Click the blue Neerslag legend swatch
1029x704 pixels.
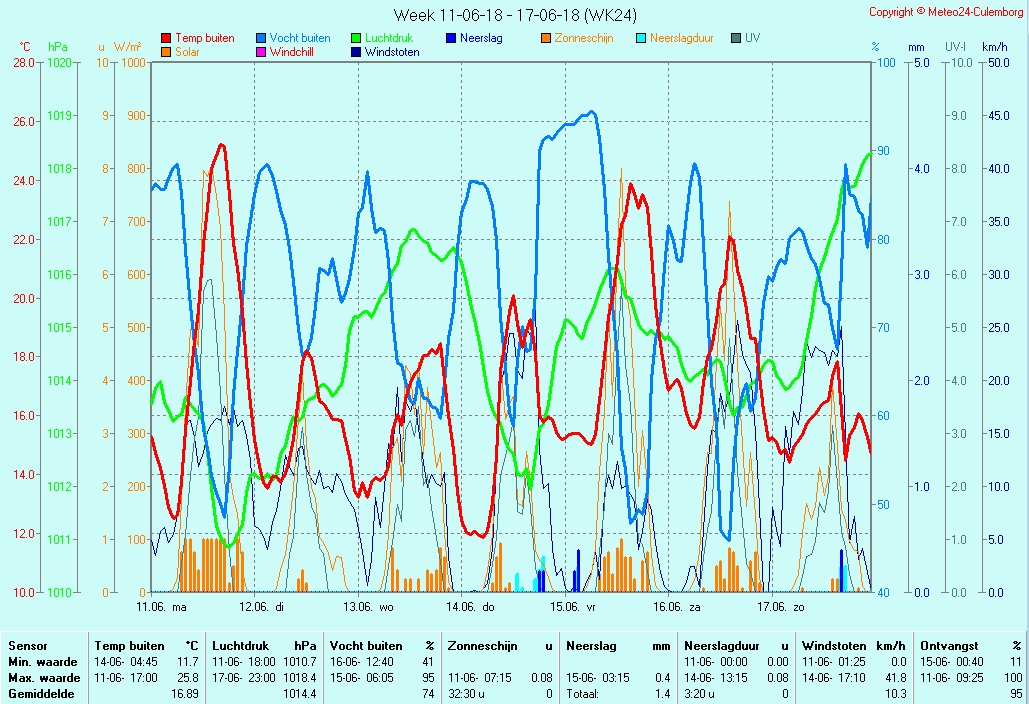tap(451, 39)
